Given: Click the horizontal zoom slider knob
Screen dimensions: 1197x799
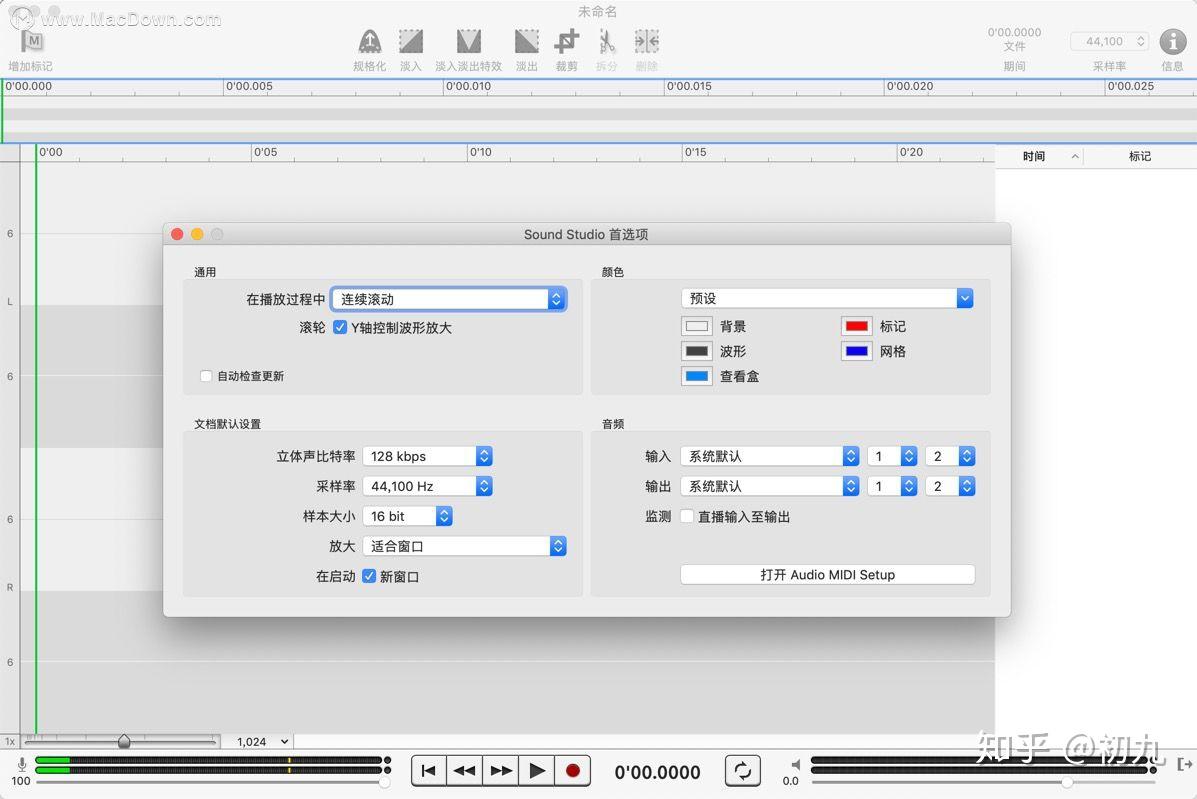Looking at the screenshot, I should tap(124, 742).
